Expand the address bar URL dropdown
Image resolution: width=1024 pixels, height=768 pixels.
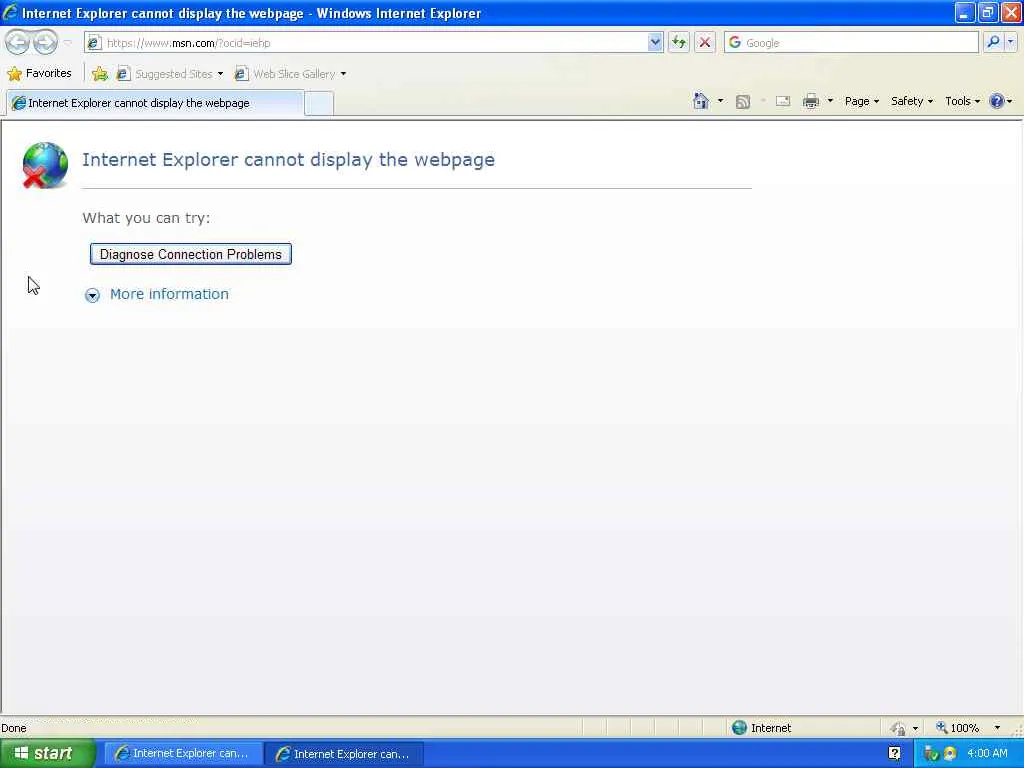pyautogui.click(x=655, y=42)
